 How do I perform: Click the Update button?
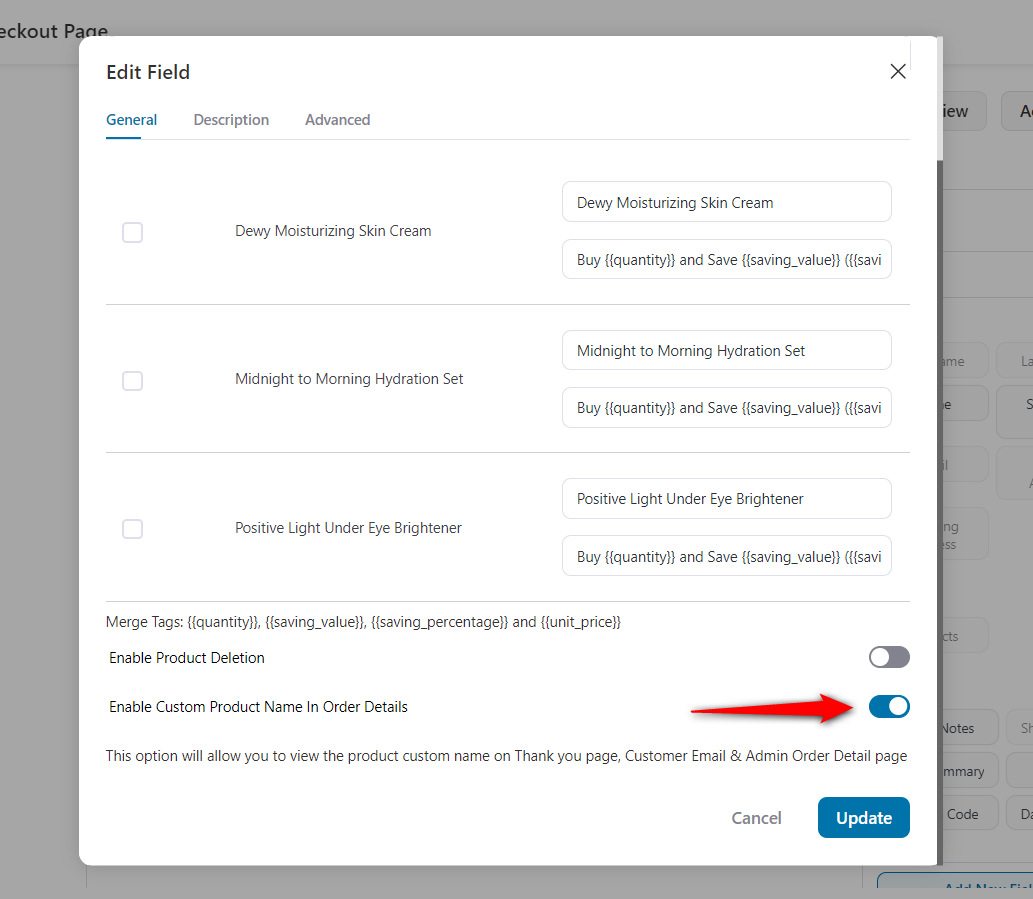point(863,817)
